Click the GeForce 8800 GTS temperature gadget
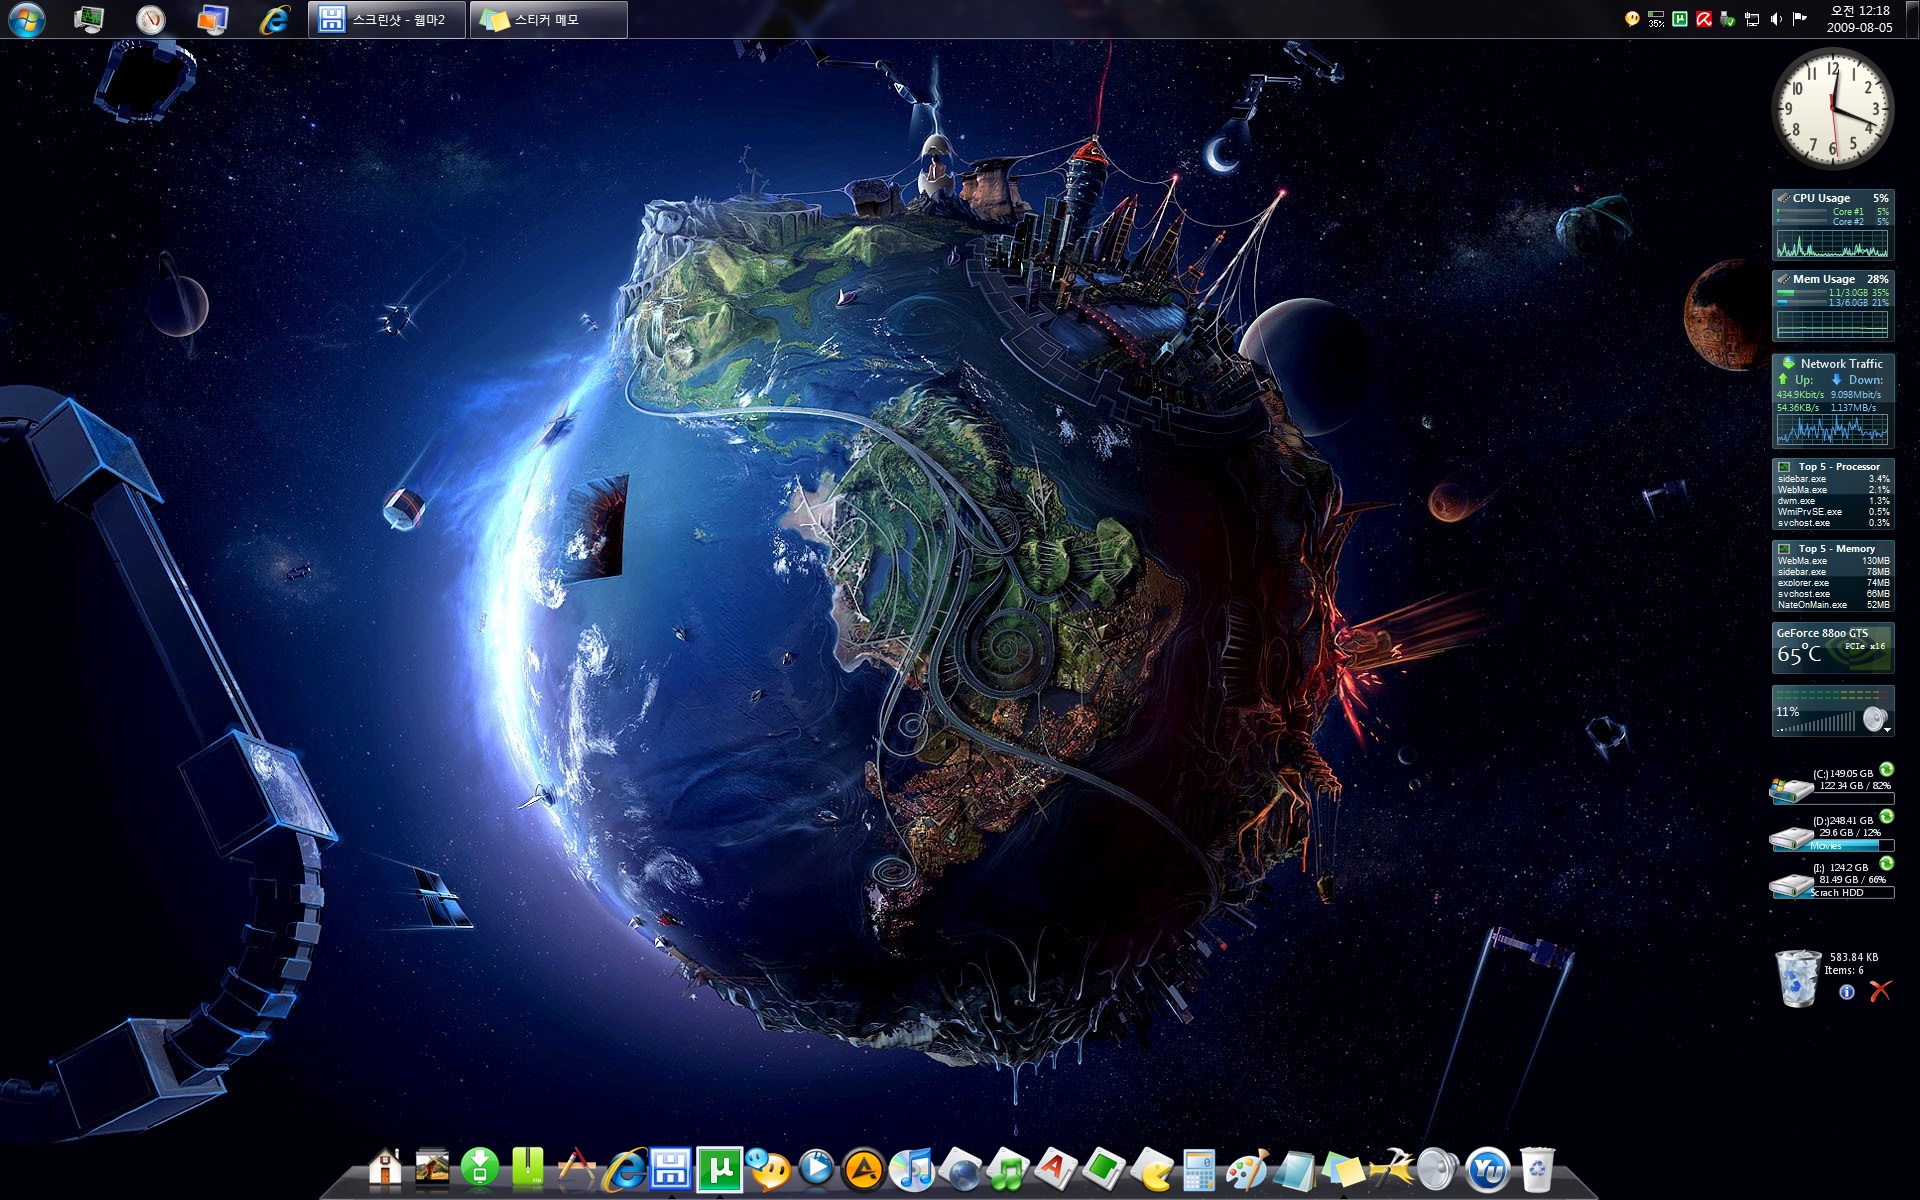This screenshot has width=1920, height=1200. [1833, 648]
